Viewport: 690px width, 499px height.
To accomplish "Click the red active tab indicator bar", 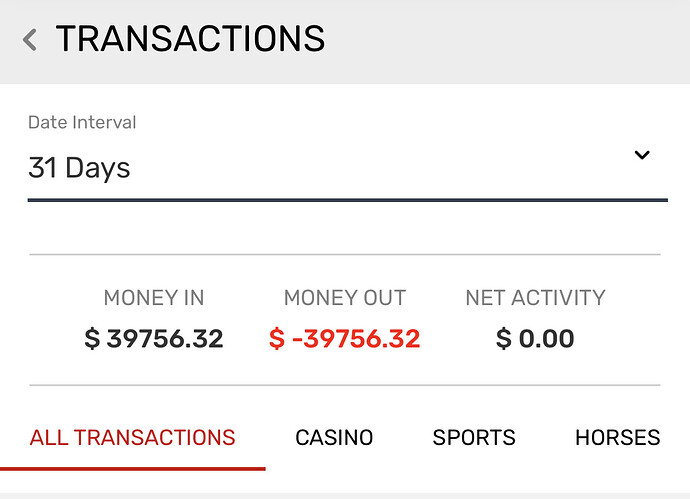I will [132, 469].
